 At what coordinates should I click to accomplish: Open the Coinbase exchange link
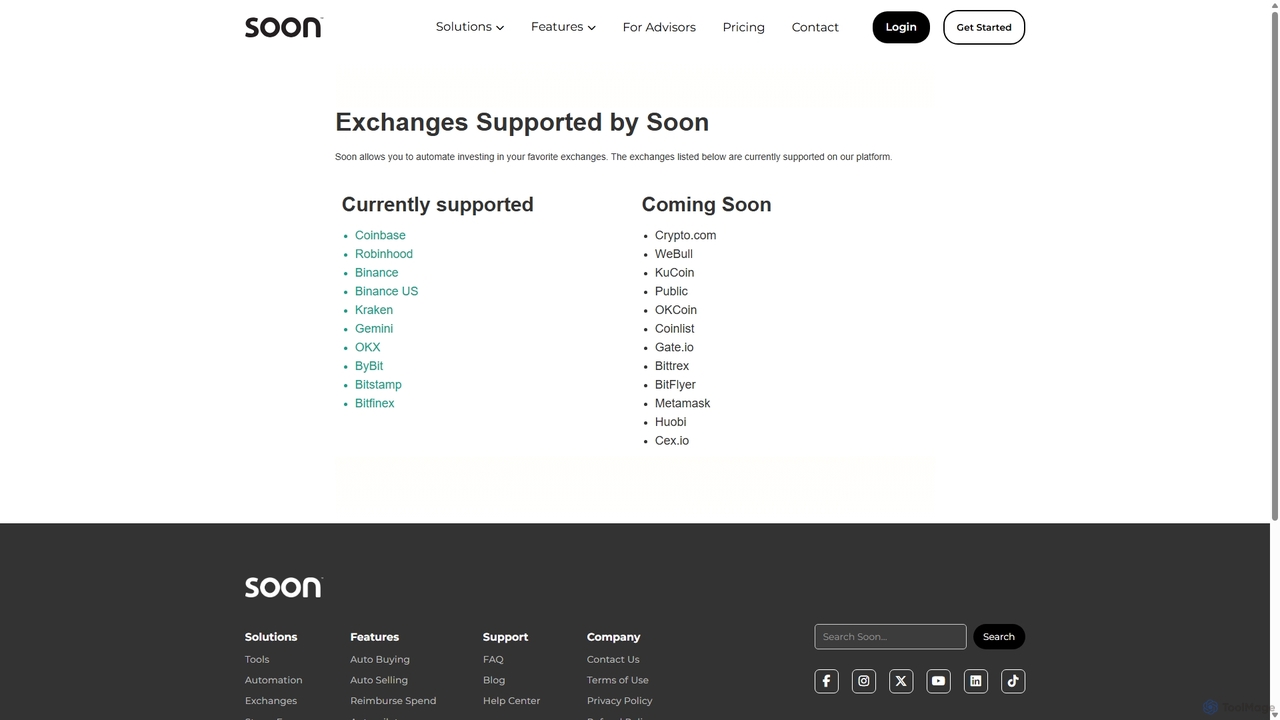[380, 235]
